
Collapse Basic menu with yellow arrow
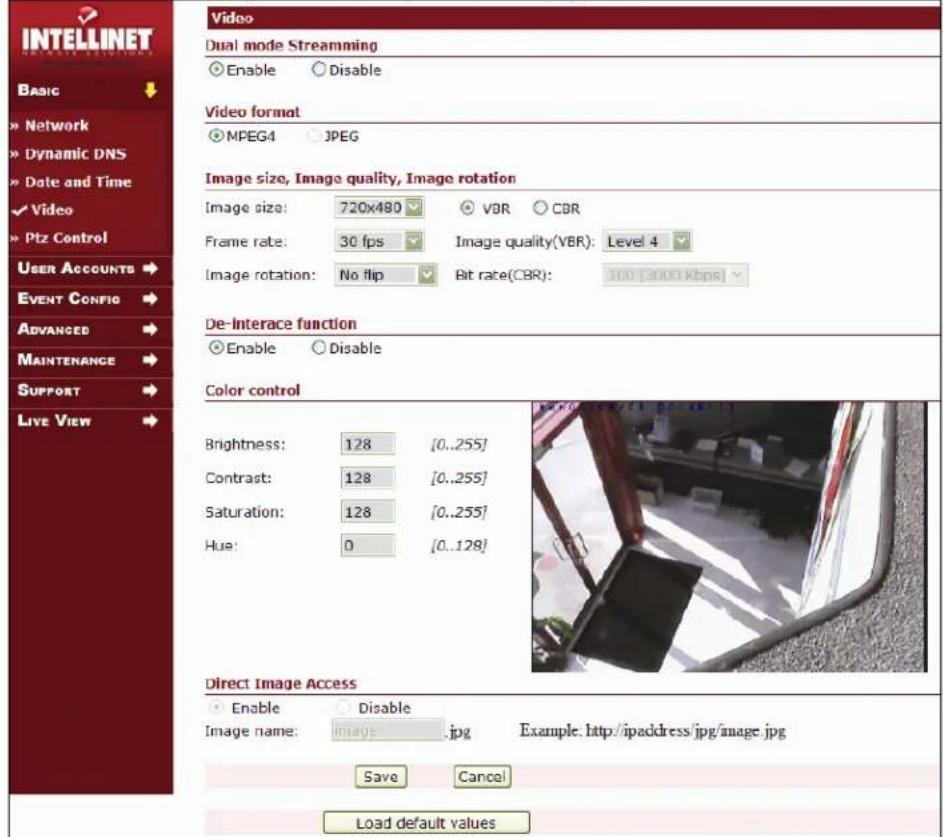[x=150, y=90]
